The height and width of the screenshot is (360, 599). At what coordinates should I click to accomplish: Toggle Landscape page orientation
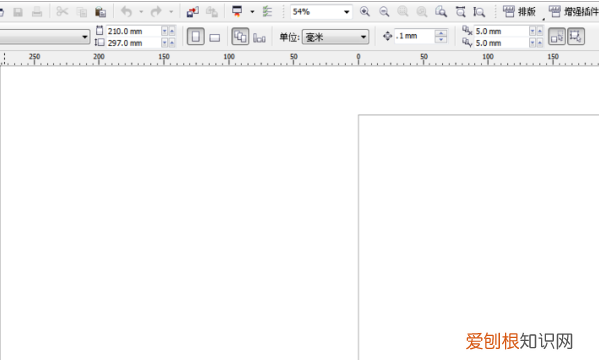(215, 37)
